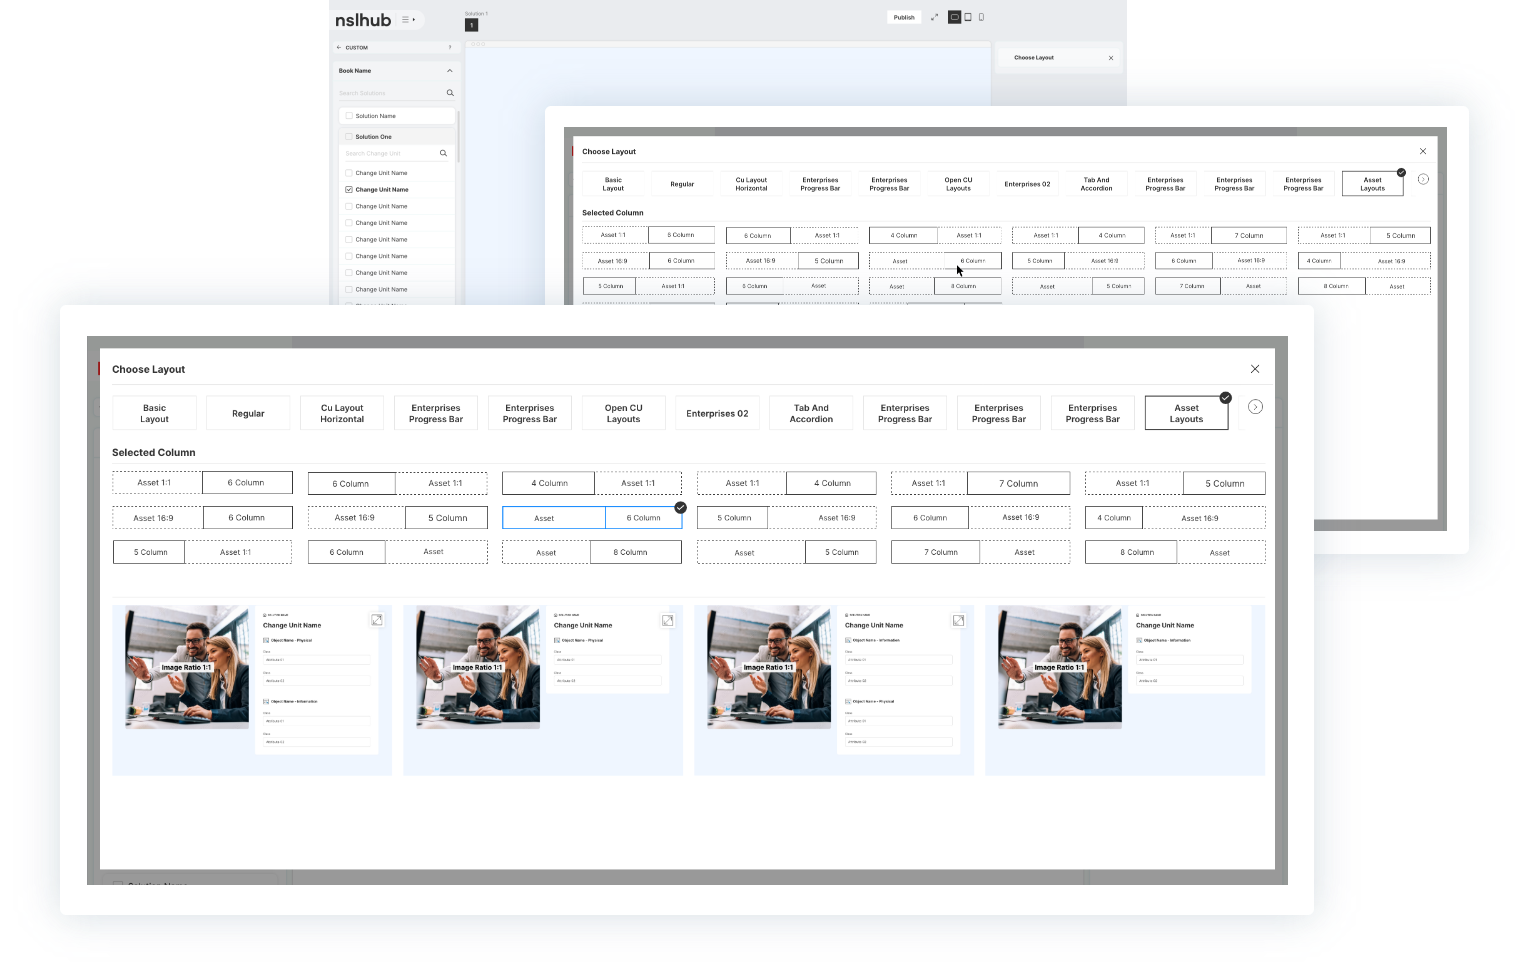Select Open CU Layouts tab in foreground dialog
Screen dimensions: 1529x975
[x=623, y=413]
